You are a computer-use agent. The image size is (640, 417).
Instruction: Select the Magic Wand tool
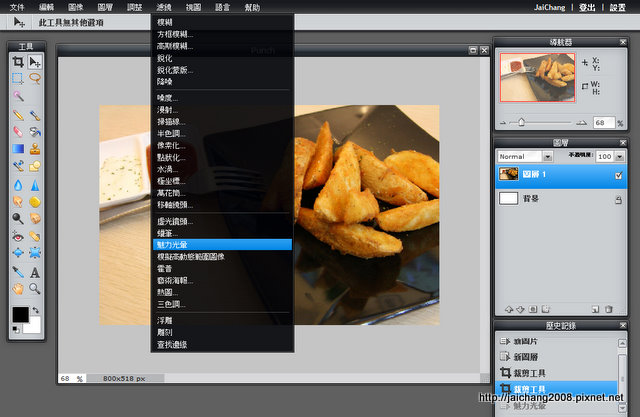click(x=18, y=96)
